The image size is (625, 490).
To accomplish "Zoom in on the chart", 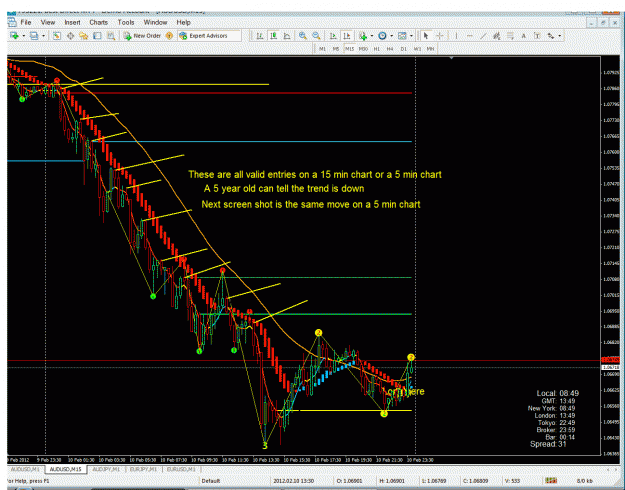I will (303, 36).
